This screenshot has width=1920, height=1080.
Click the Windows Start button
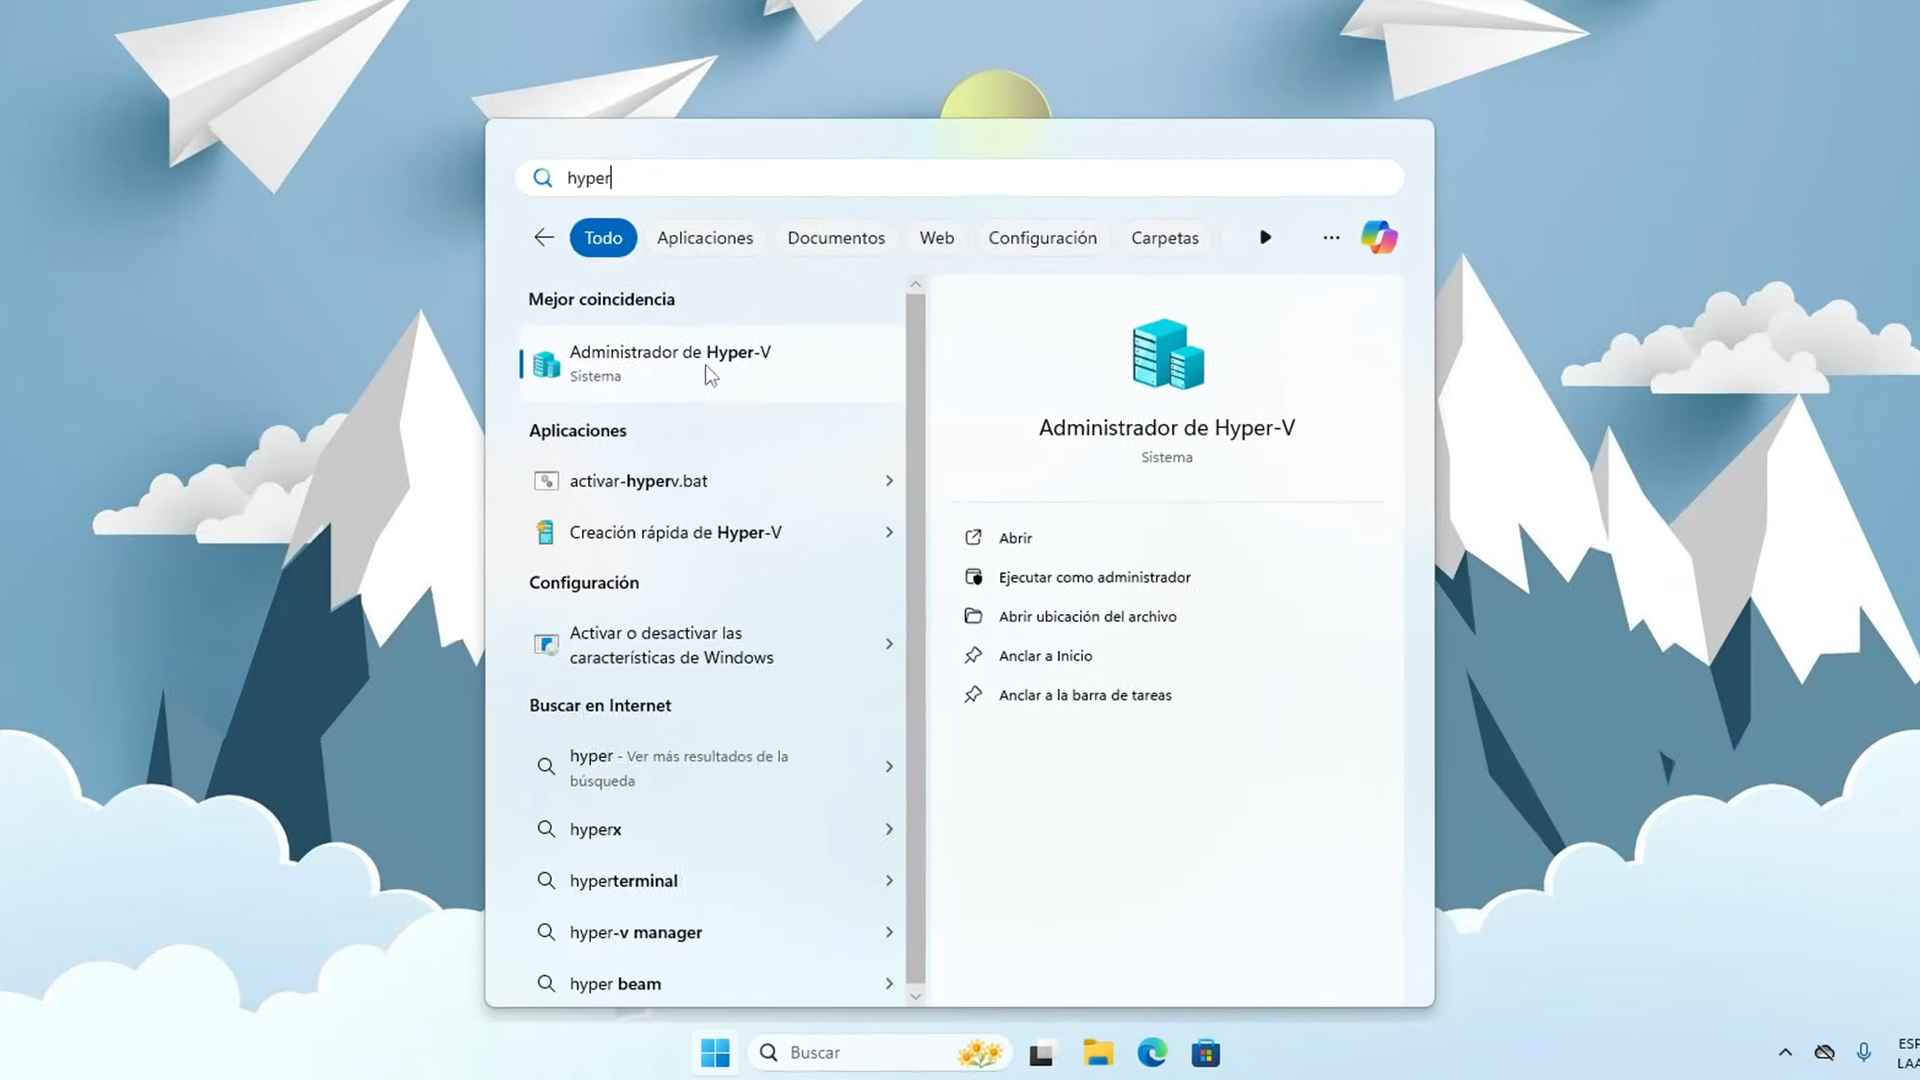click(x=714, y=1052)
